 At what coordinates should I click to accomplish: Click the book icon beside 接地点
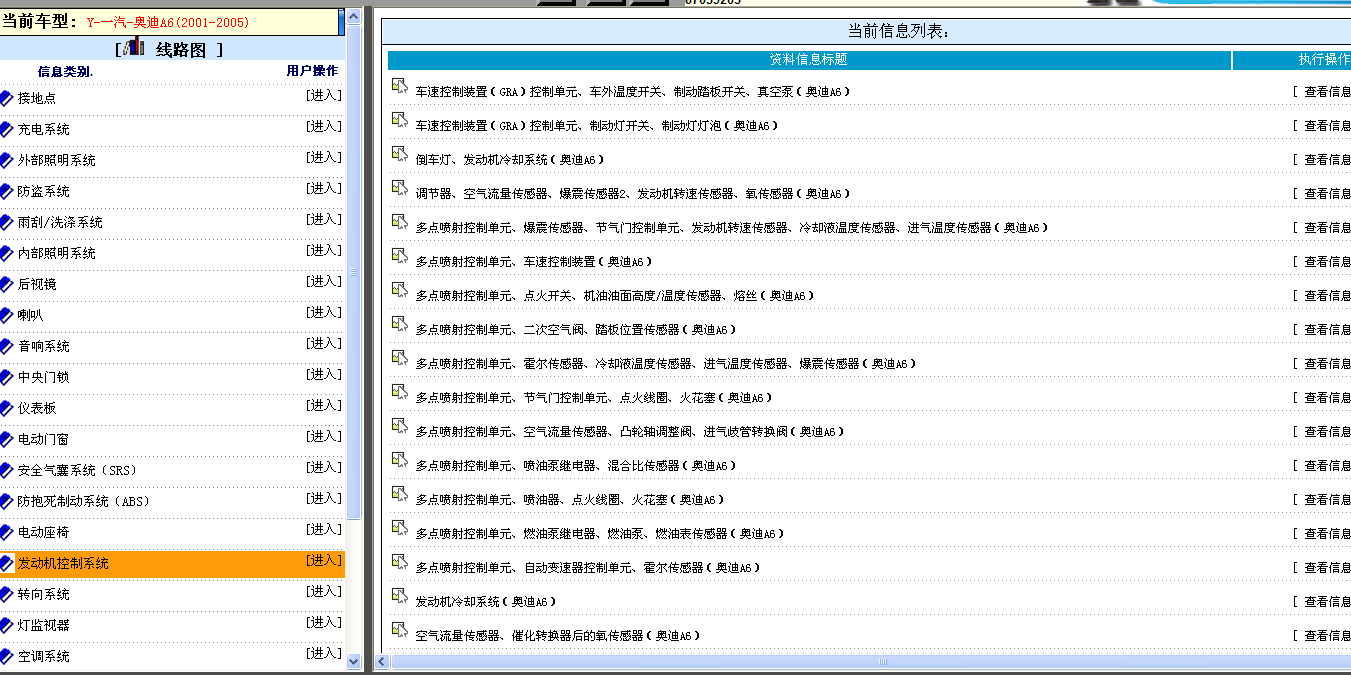[7, 98]
